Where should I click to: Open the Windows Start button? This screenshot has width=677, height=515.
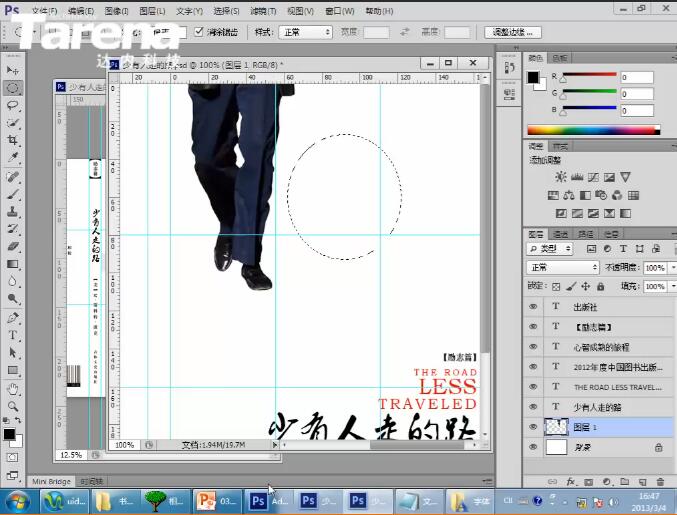click(17, 502)
